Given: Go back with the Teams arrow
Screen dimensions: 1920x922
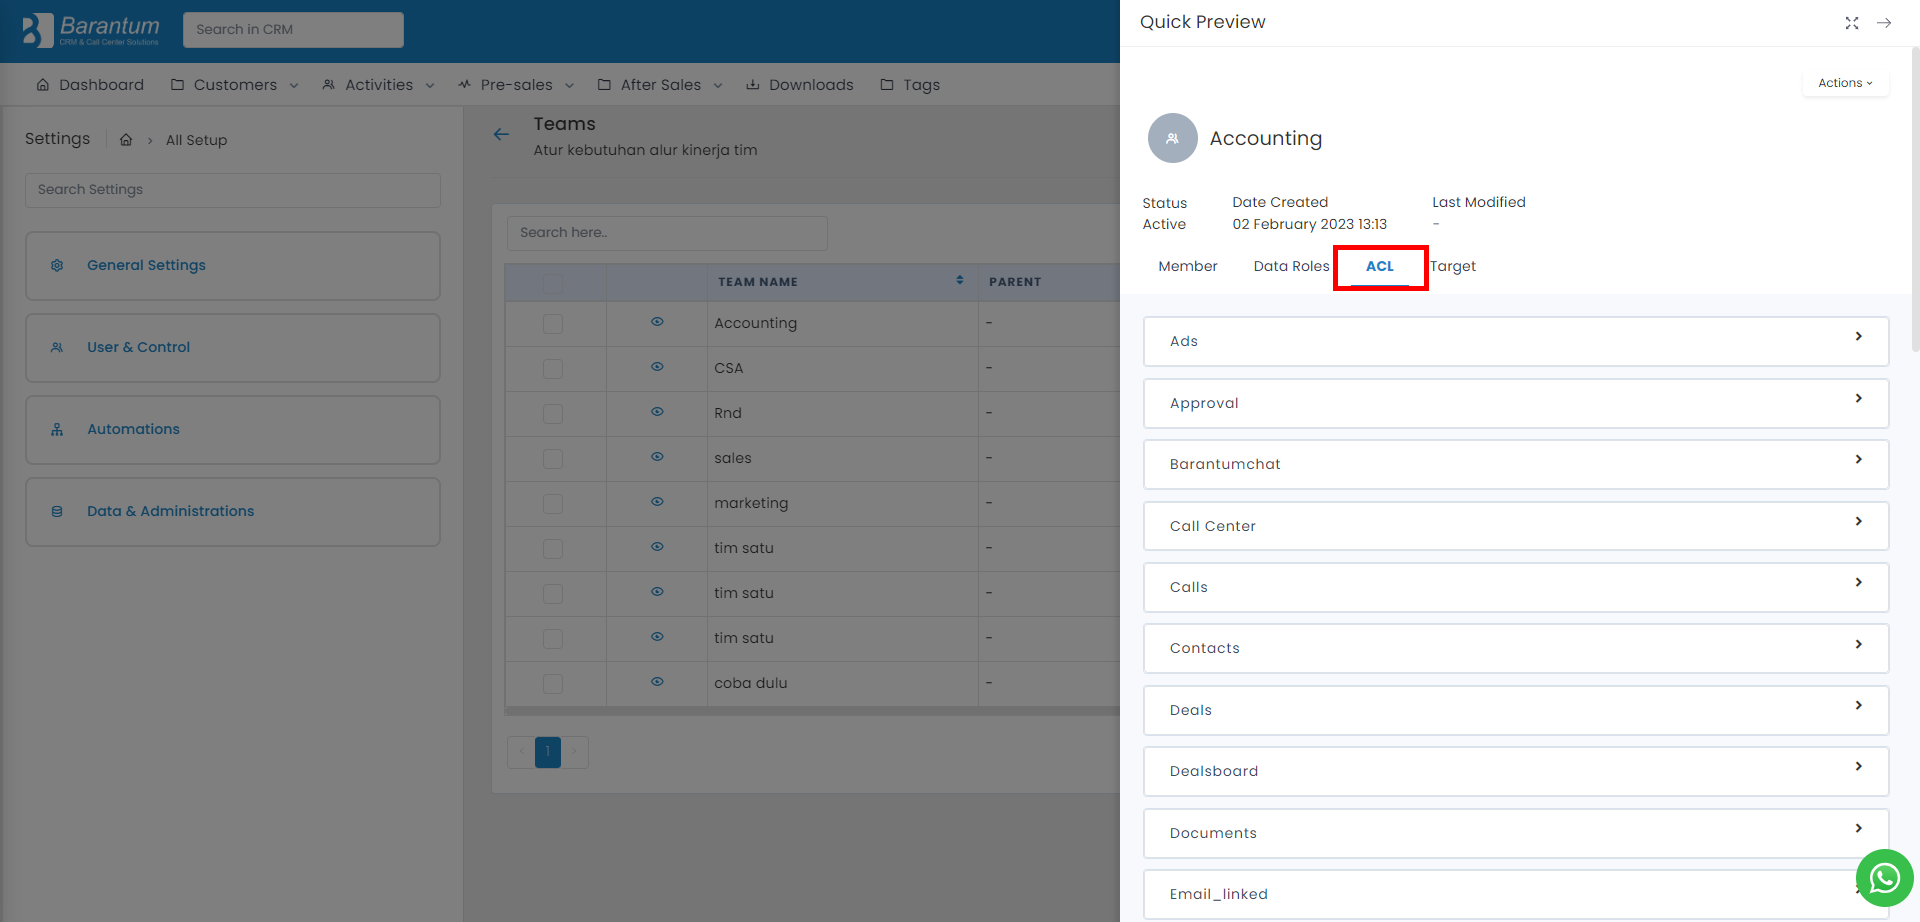Looking at the screenshot, I should click(501, 134).
